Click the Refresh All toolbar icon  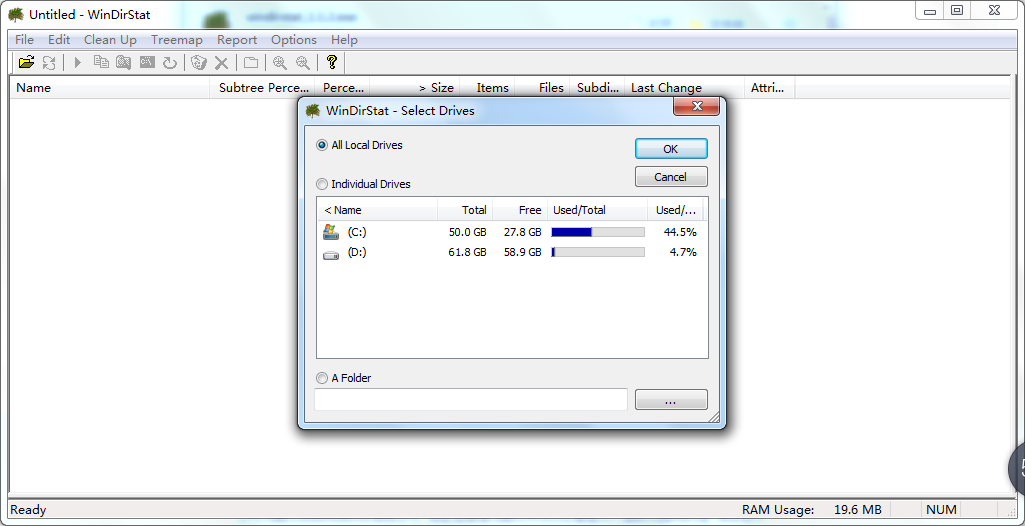[x=49, y=63]
